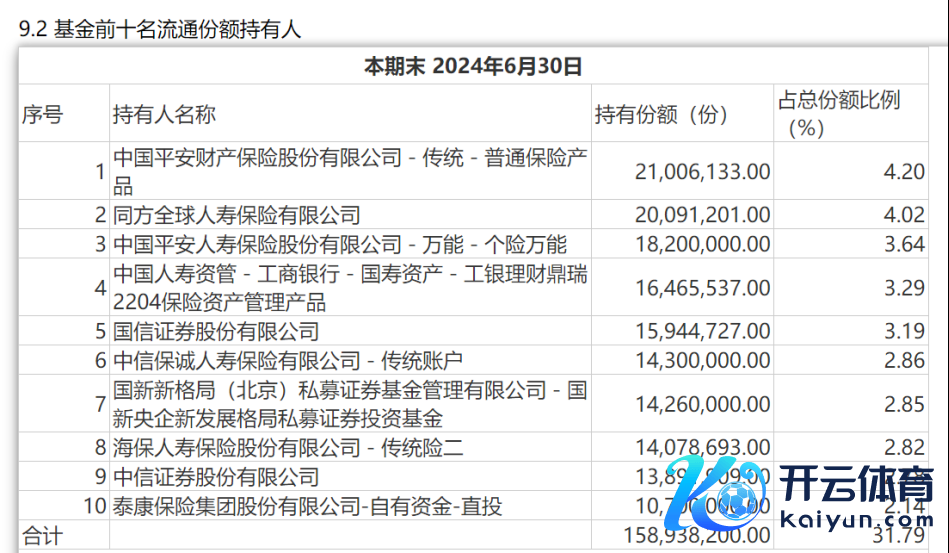The height and width of the screenshot is (553, 949).
Task: Click the percentage cell 3.64
Action: coord(904,244)
